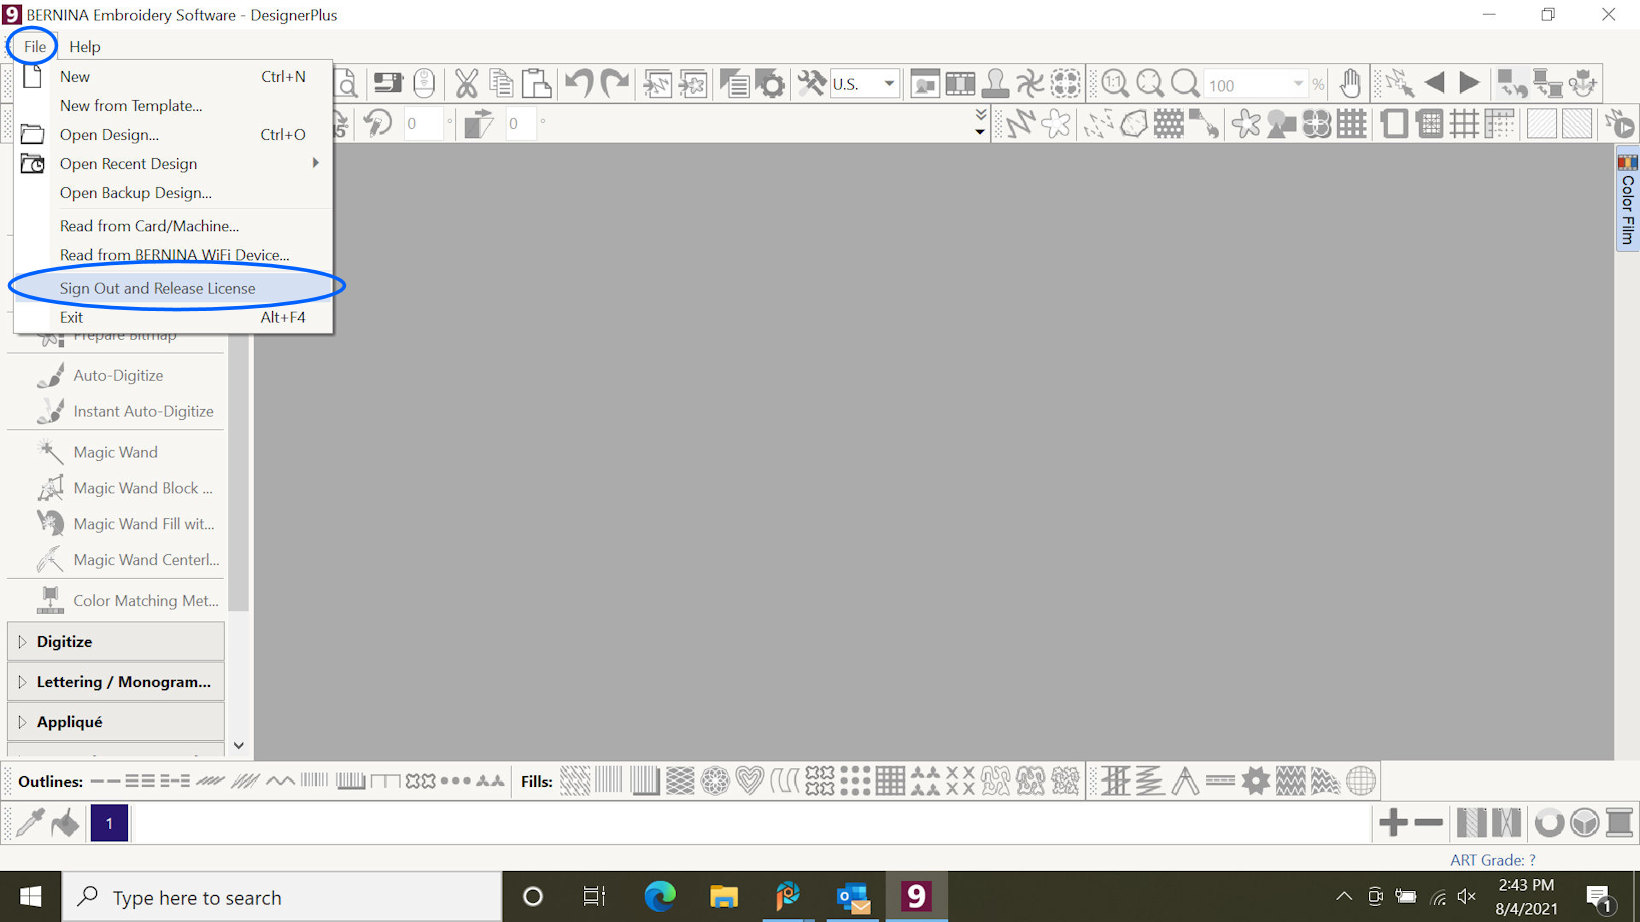This screenshot has width=1640, height=922.
Task: Click the Undo arrow icon
Action: tap(579, 84)
